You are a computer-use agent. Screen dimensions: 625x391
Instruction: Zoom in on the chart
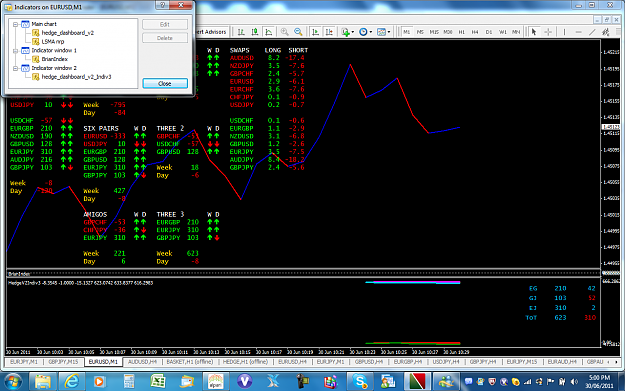(x=284, y=32)
